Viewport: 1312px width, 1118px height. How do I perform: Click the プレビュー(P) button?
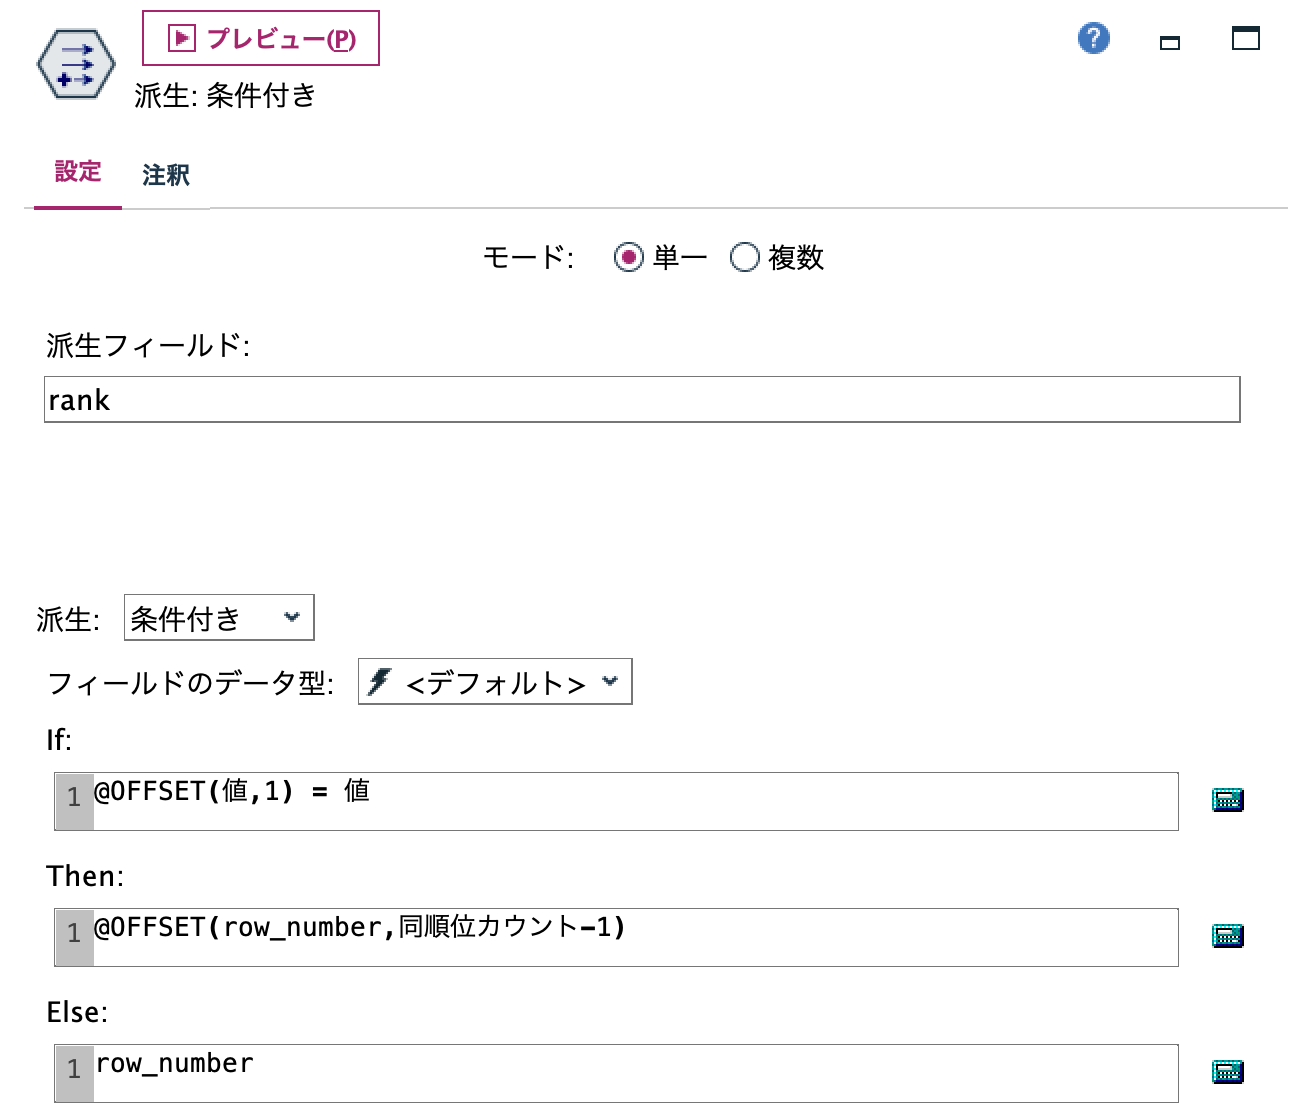(261, 38)
